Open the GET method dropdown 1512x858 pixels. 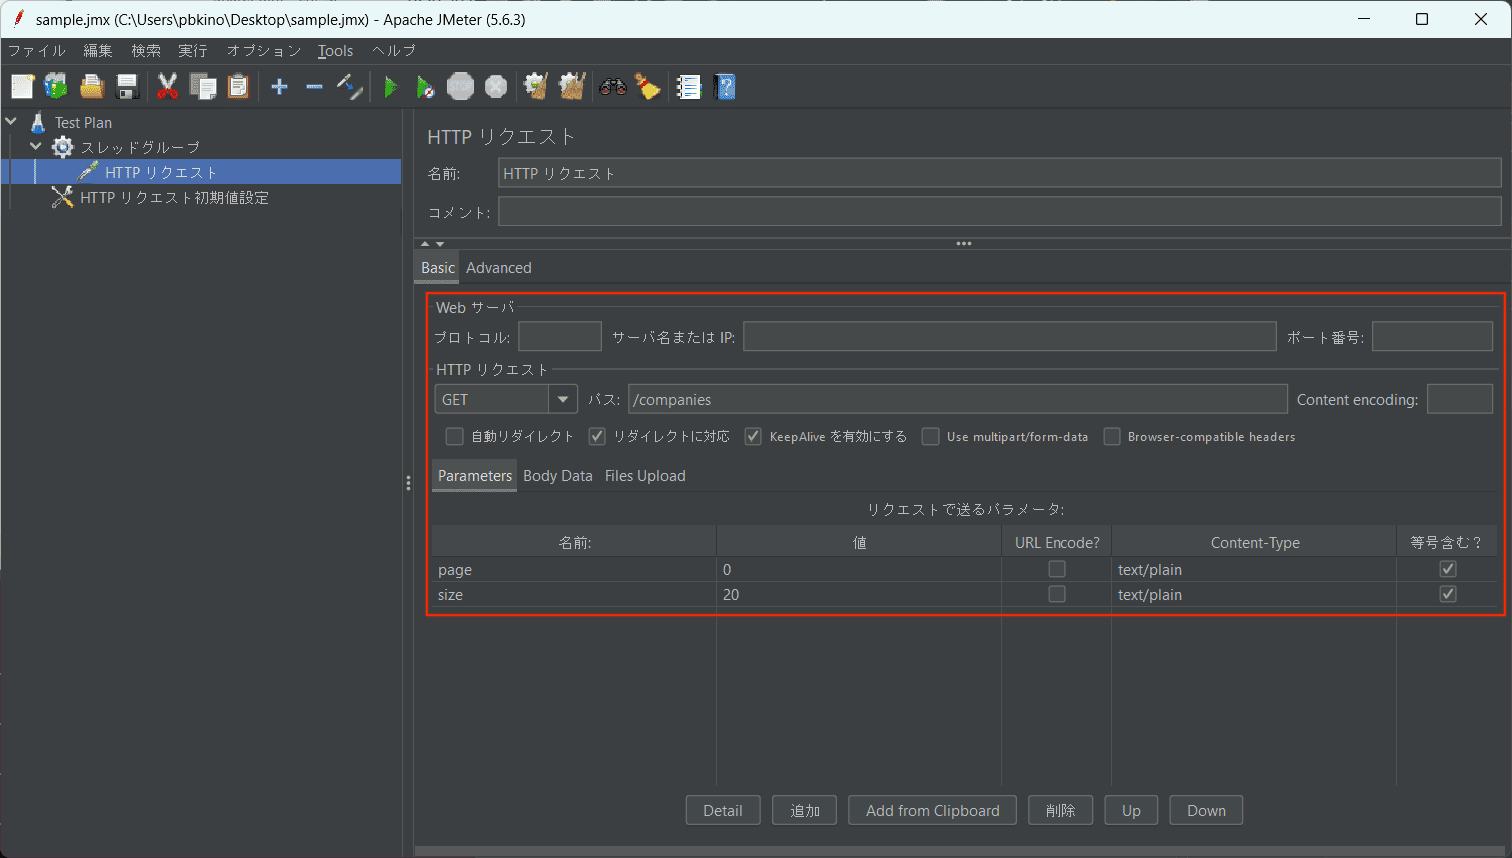click(x=563, y=399)
